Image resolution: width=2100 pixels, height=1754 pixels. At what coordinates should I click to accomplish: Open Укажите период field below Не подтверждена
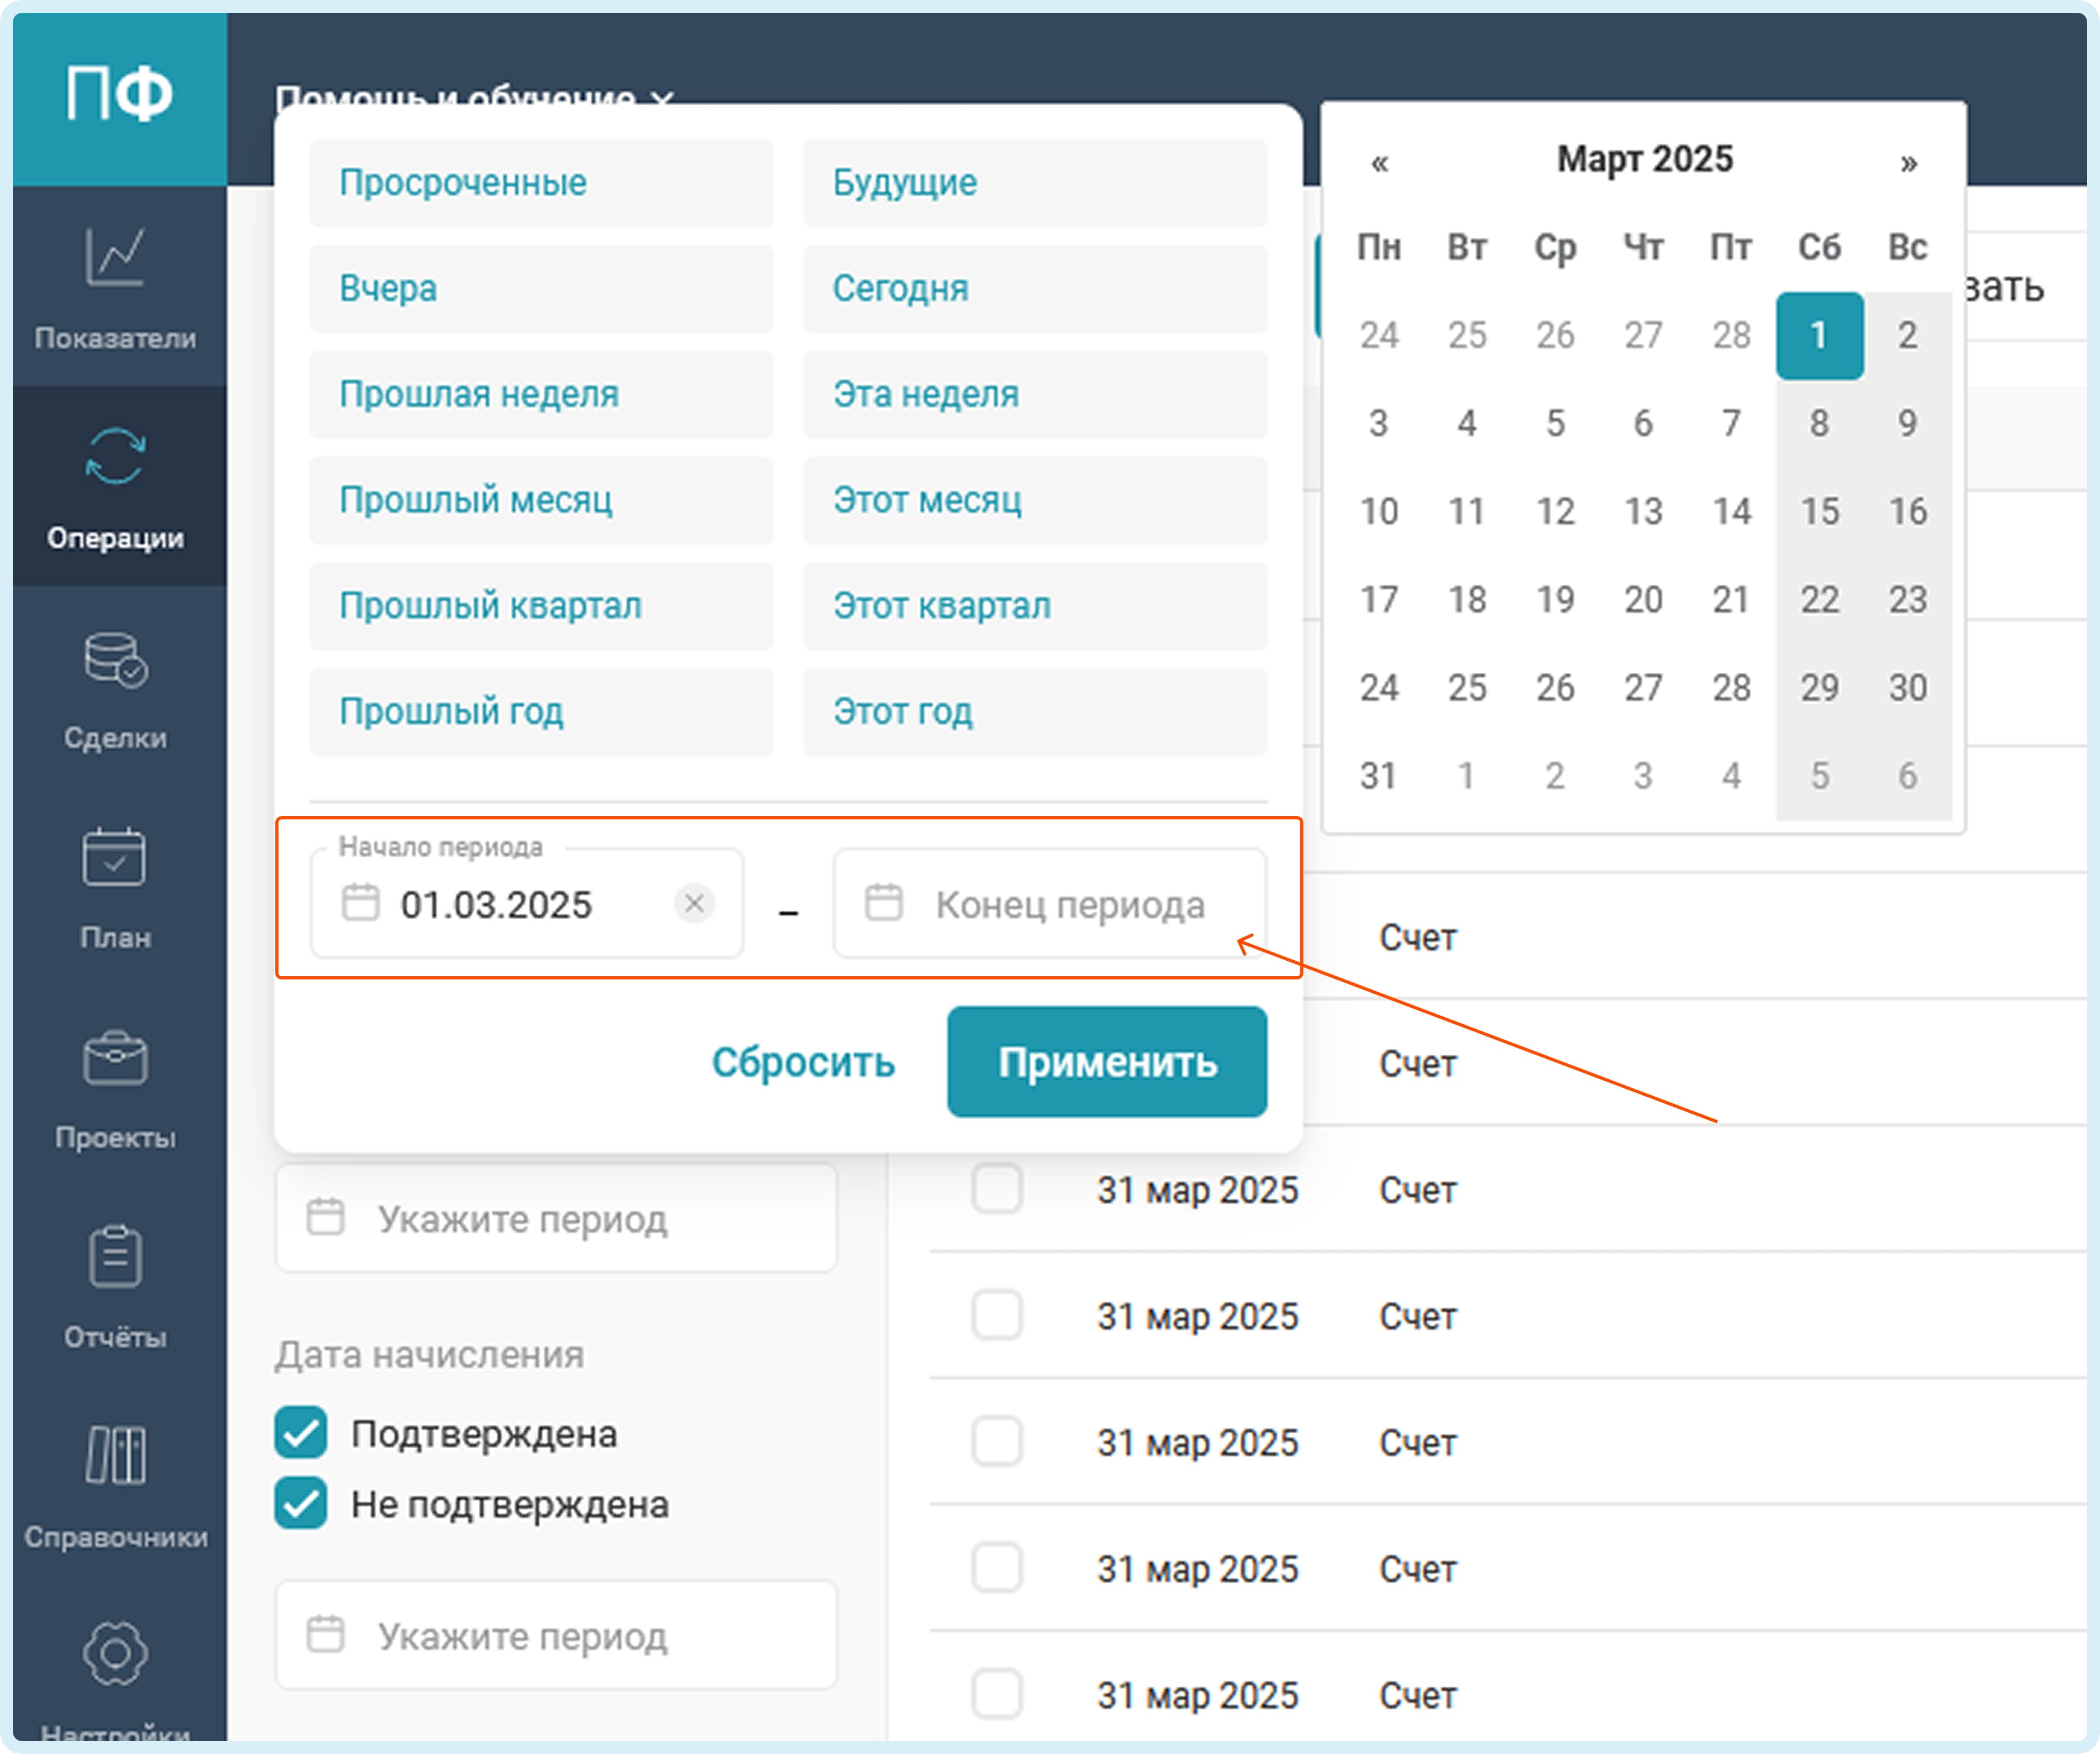tap(556, 1635)
